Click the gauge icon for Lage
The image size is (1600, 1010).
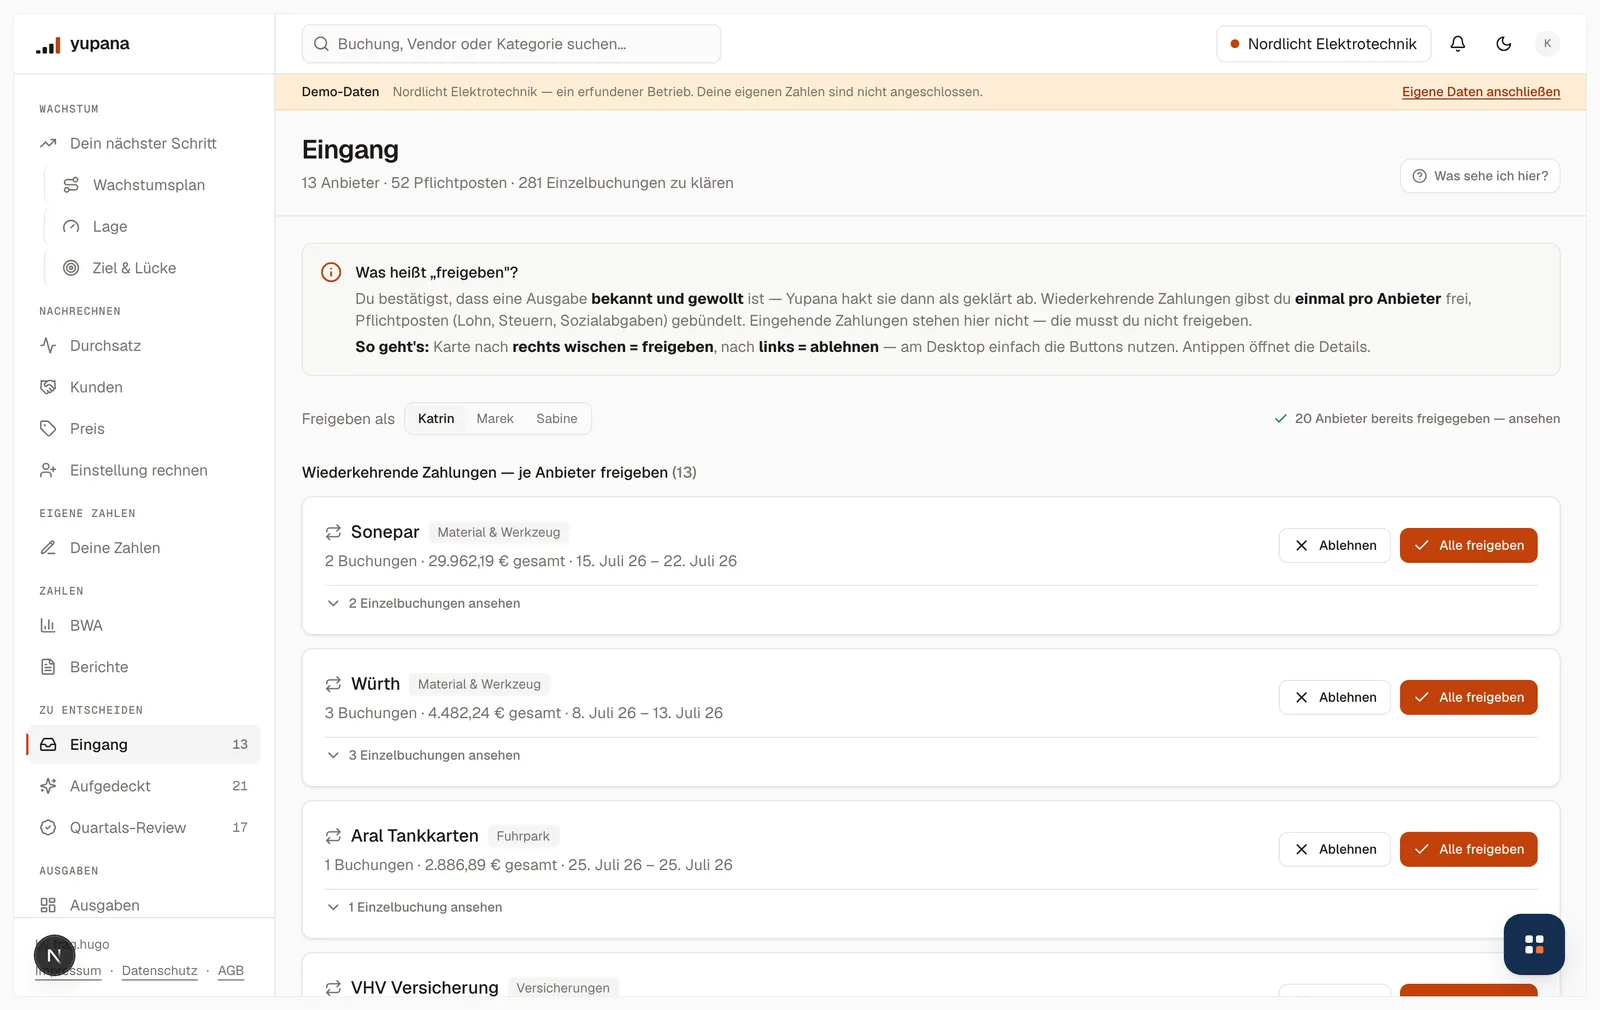(x=71, y=227)
